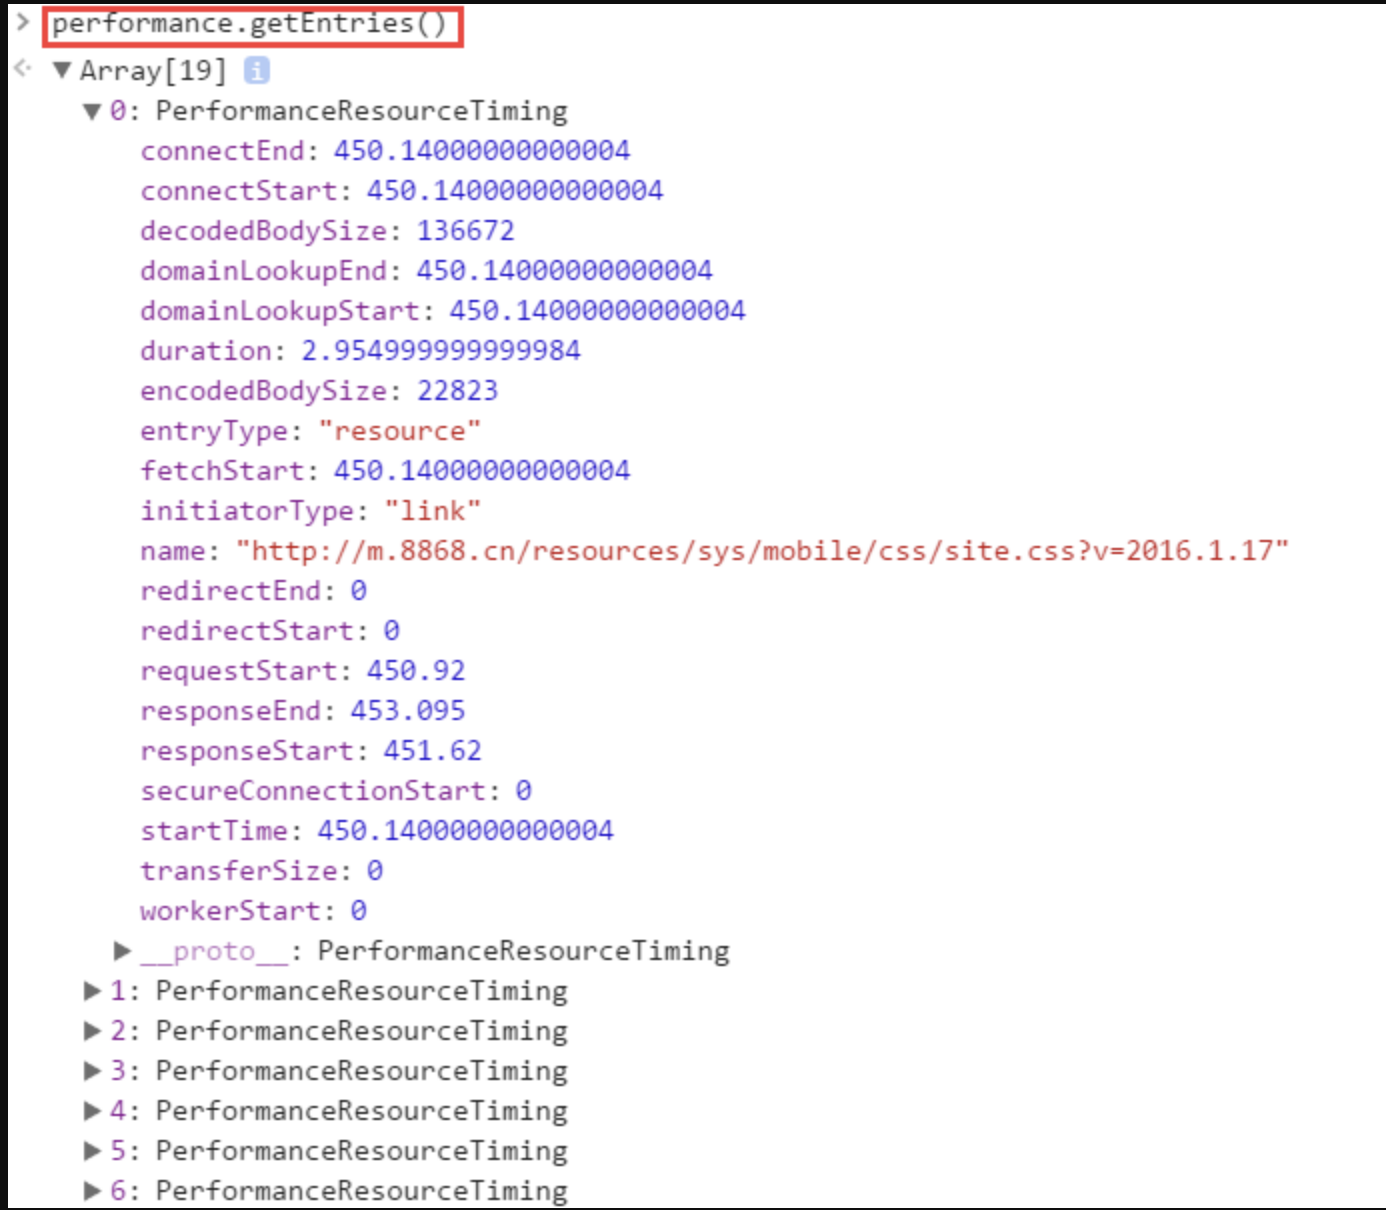This screenshot has width=1386, height=1210.
Task: Select the duration property value
Action: tap(440, 351)
